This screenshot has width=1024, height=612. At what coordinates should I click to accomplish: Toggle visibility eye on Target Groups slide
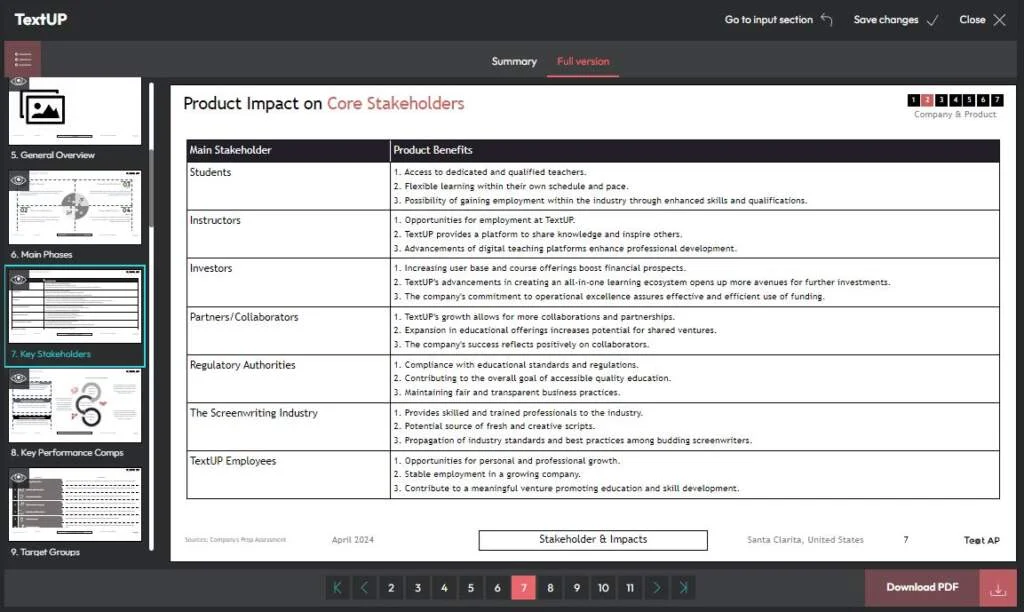pyautogui.click(x=18, y=477)
